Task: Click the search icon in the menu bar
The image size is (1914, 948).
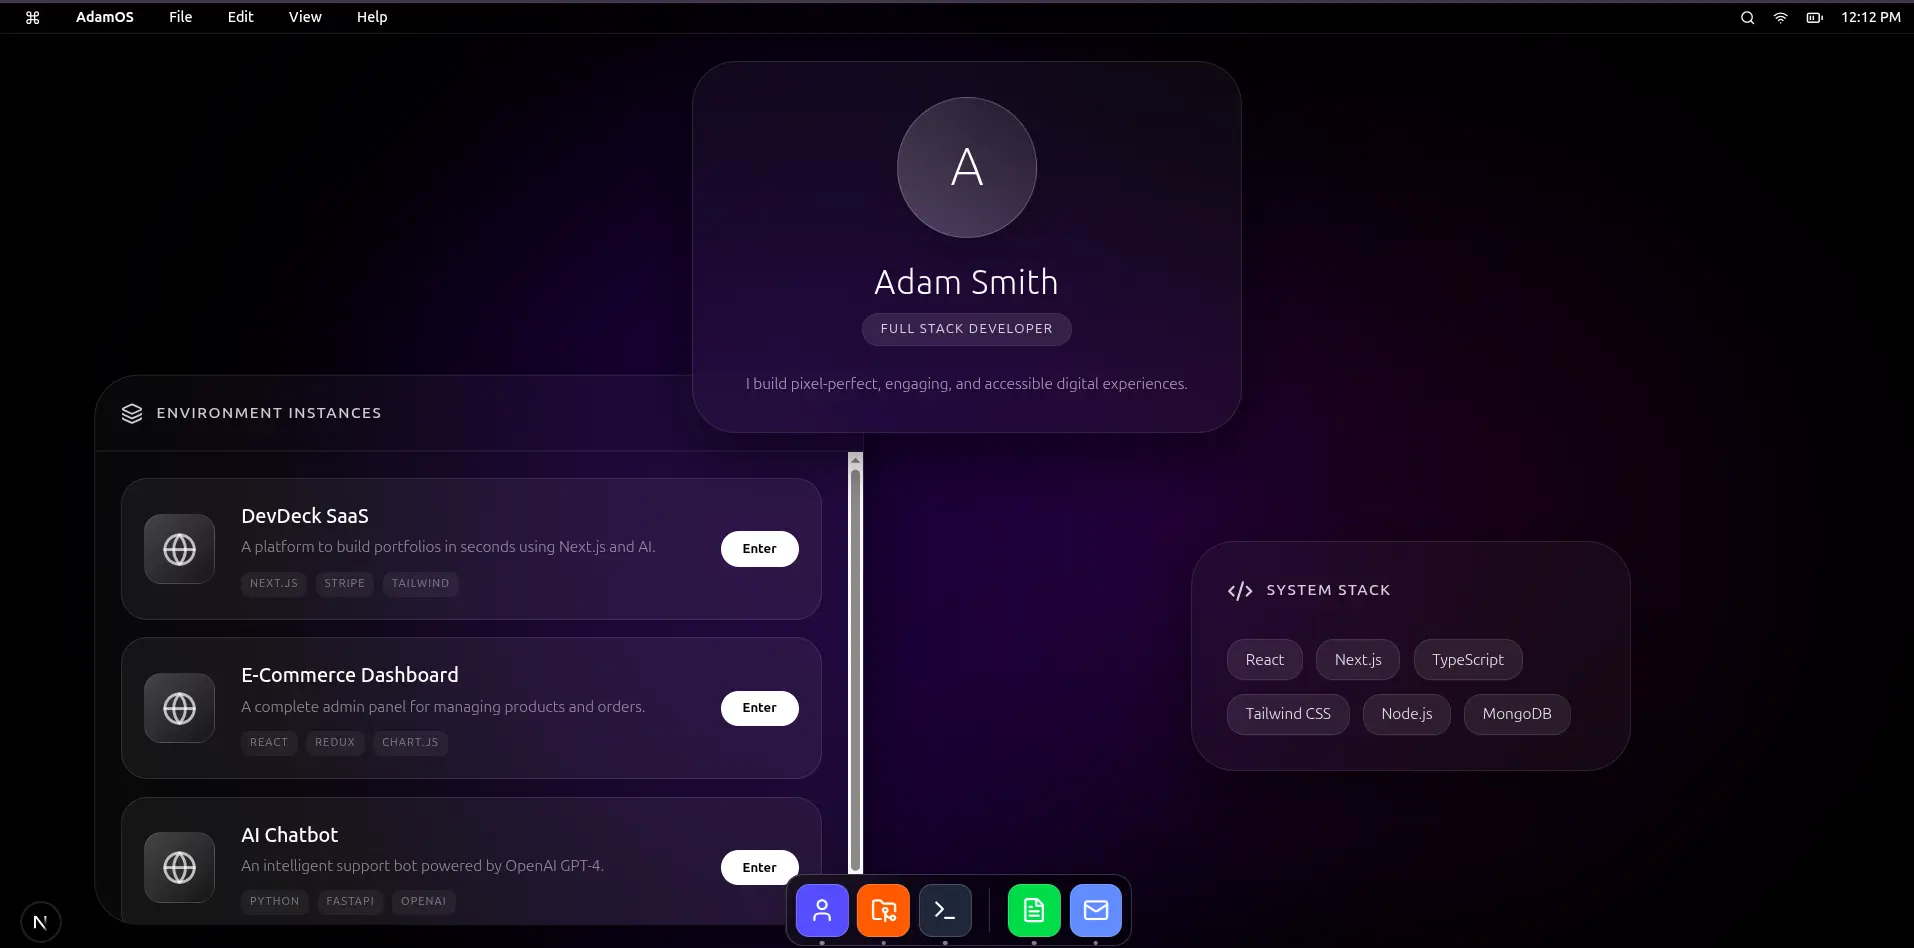Action: click(1747, 17)
